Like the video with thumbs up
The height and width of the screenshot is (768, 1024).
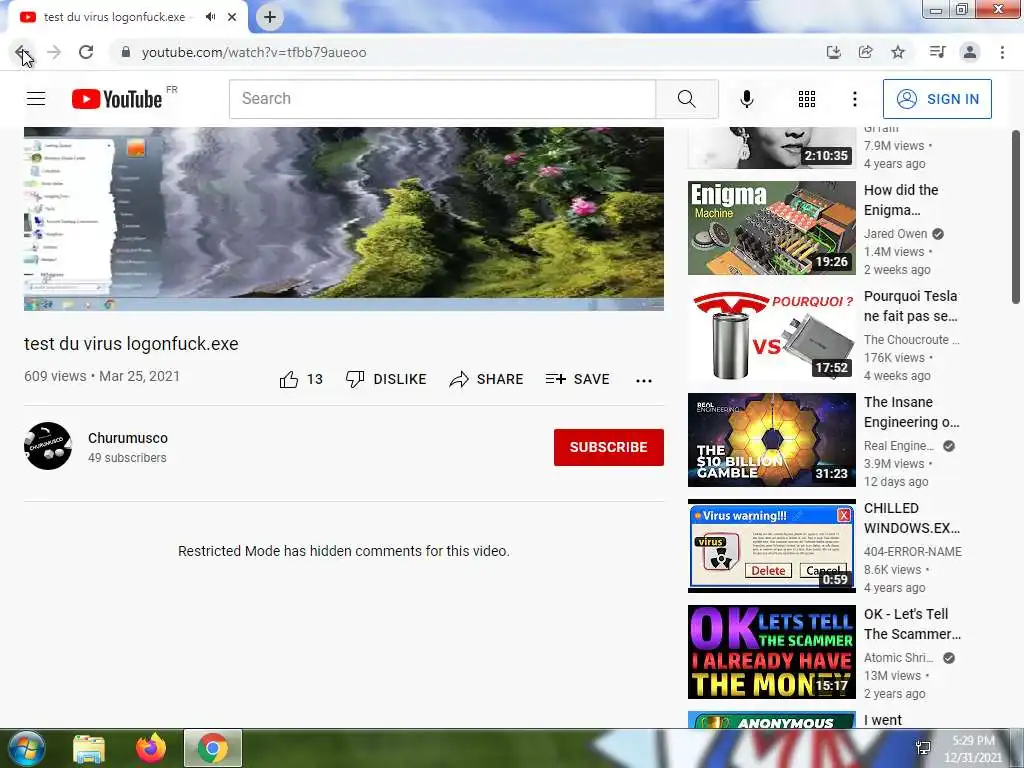pyautogui.click(x=301, y=379)
